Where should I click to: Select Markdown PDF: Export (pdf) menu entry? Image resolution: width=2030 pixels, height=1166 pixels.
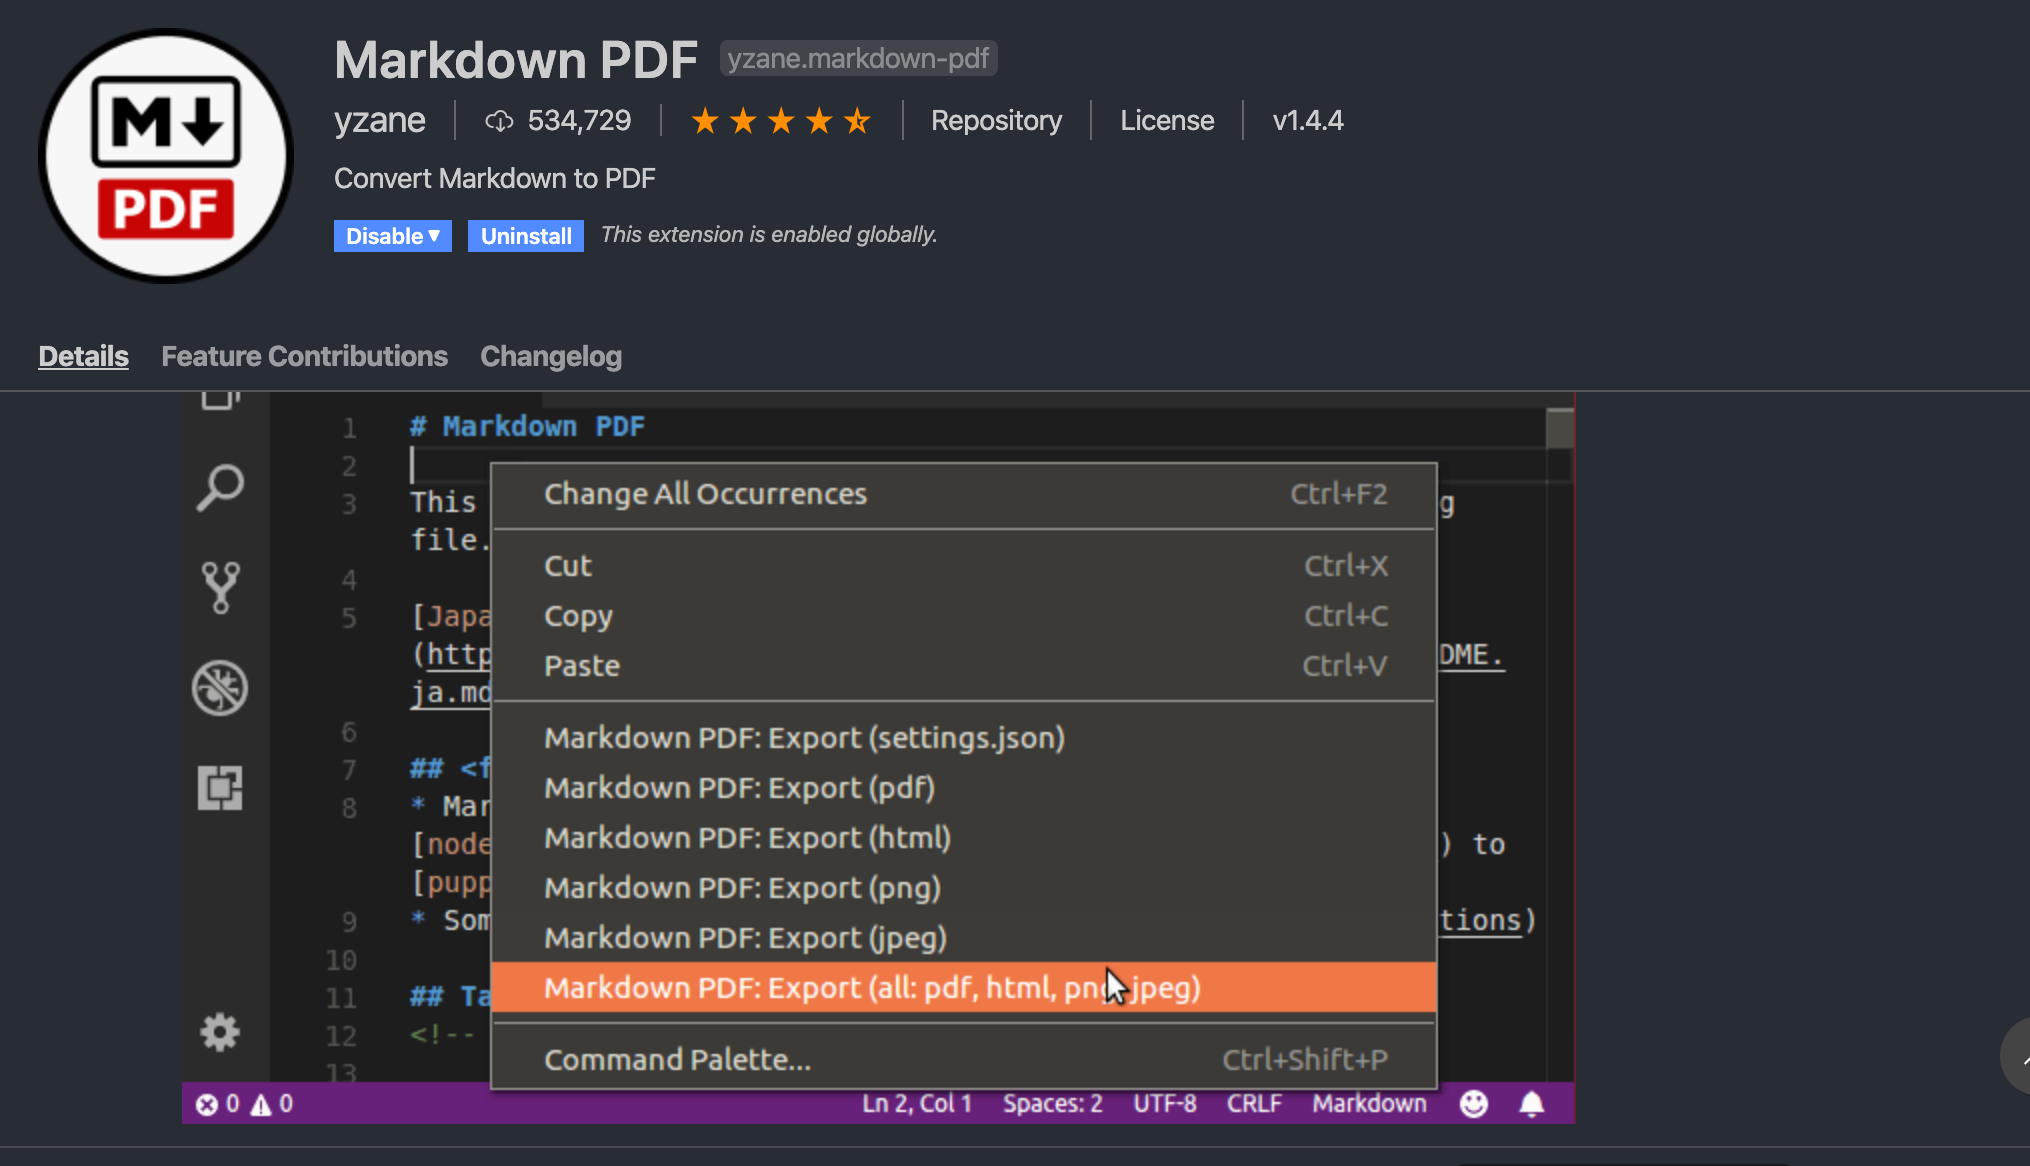(739, 788)
